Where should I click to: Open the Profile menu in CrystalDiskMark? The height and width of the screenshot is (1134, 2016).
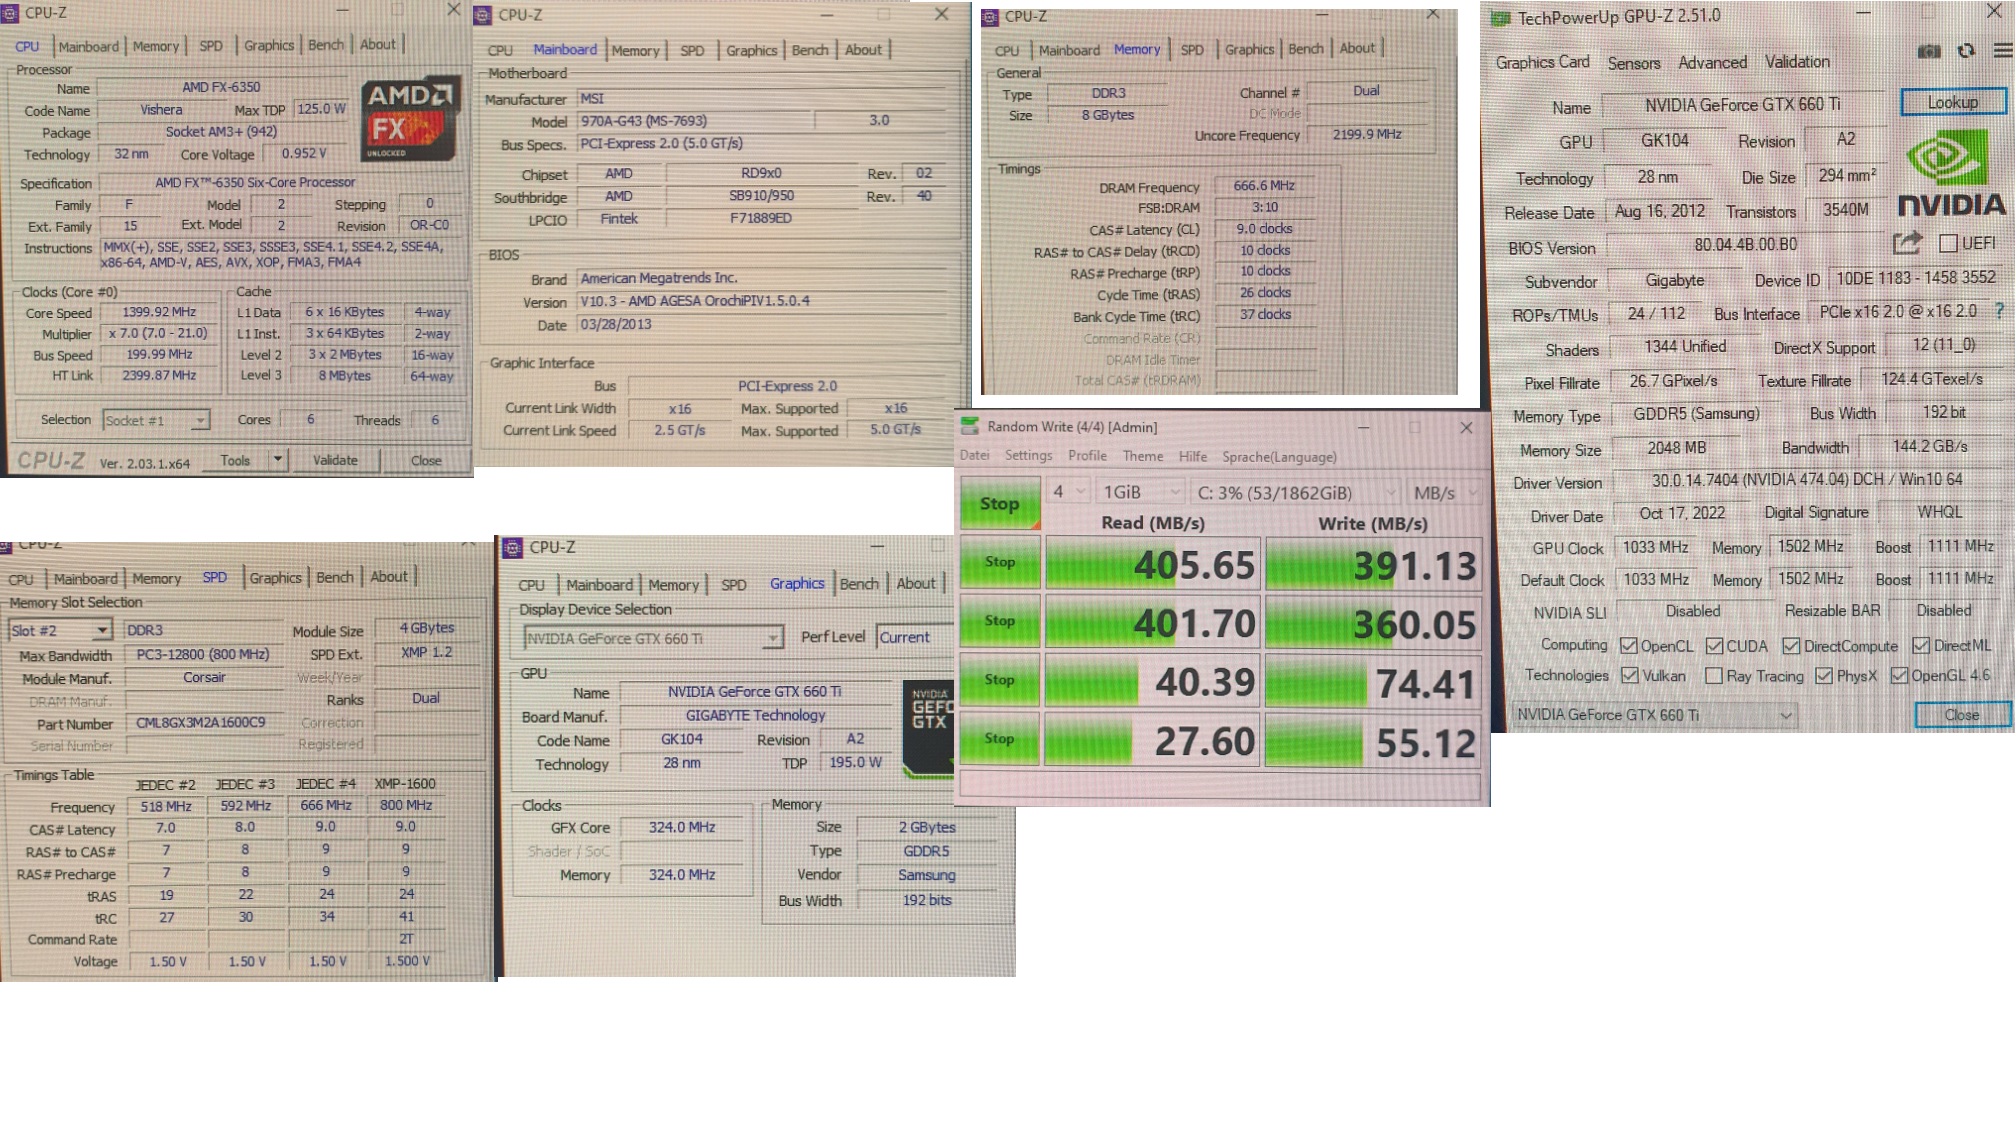[1086, 456]
